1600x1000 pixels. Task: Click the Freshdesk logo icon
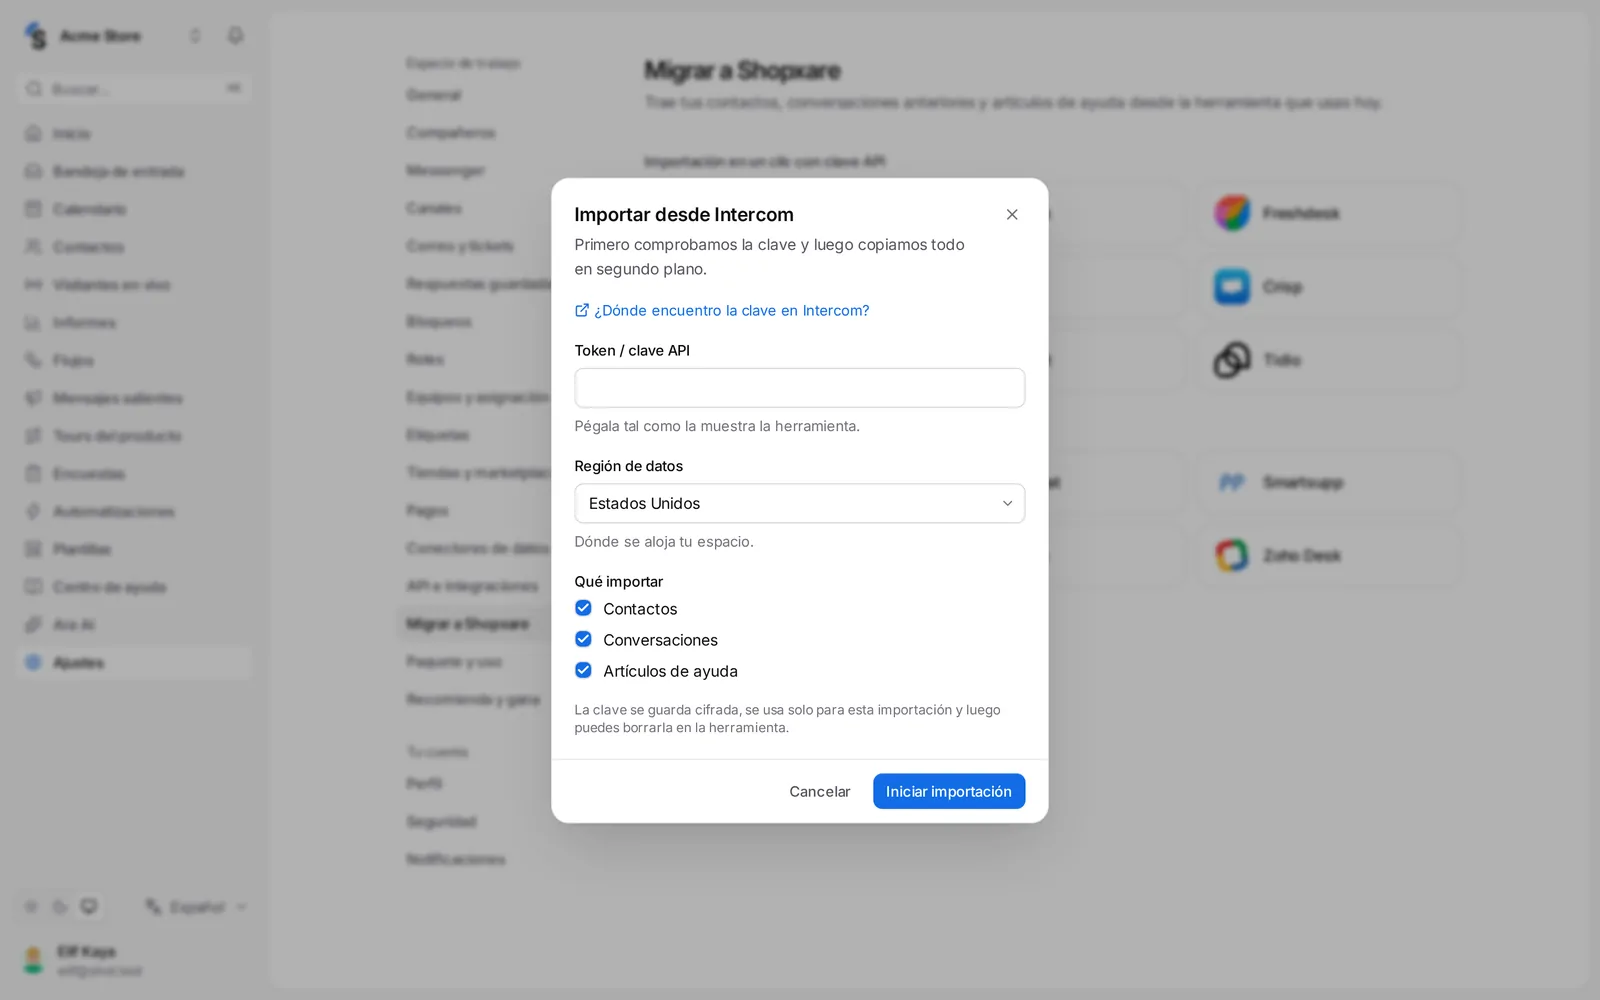[1232, 213]
